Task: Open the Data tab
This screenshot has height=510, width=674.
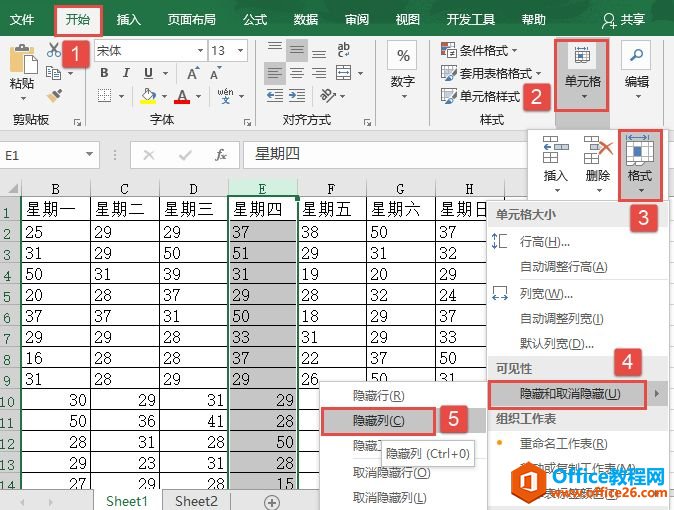Action: 306,19
